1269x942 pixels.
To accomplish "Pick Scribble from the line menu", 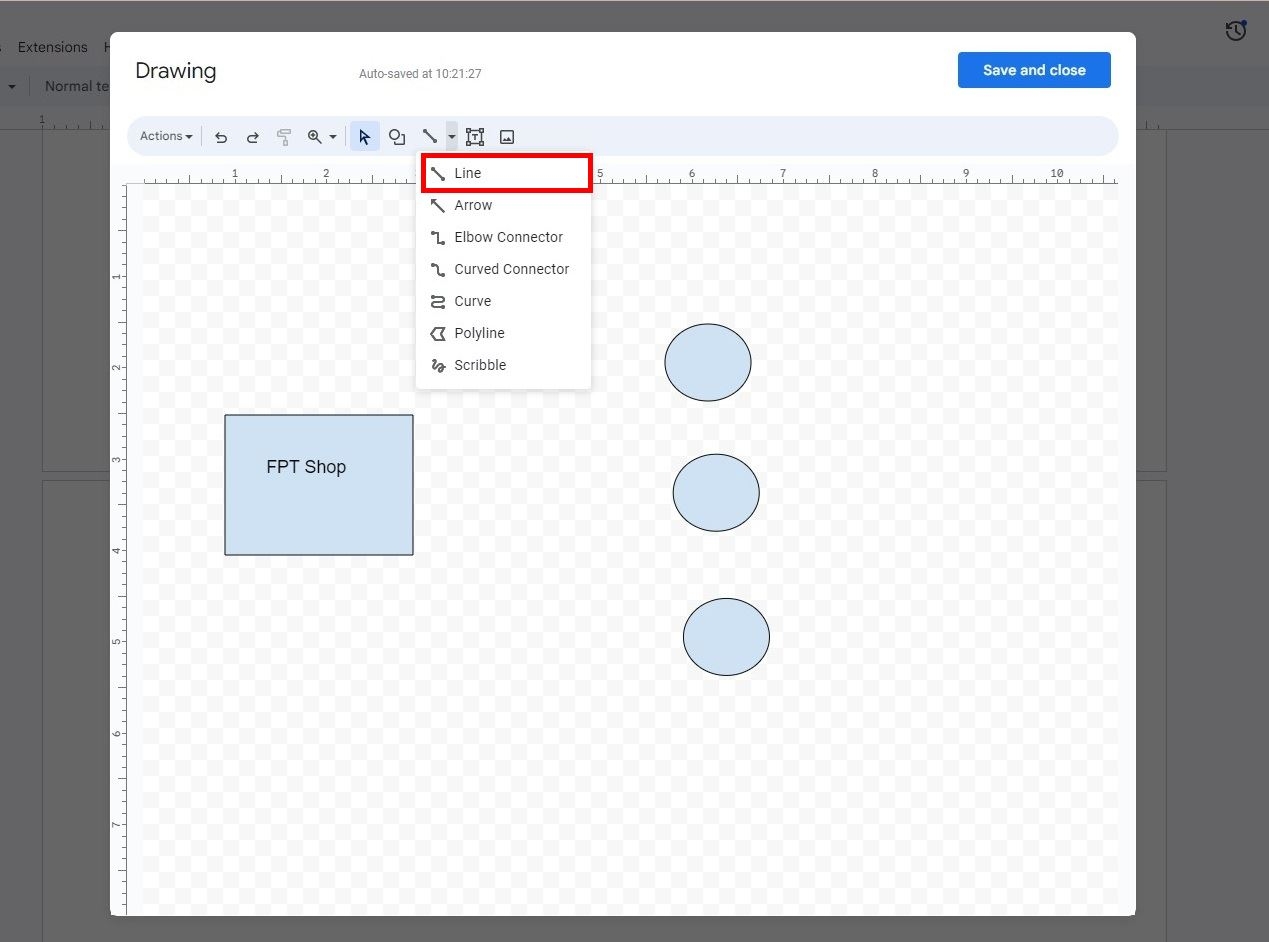I will click(x=480, y=365).
